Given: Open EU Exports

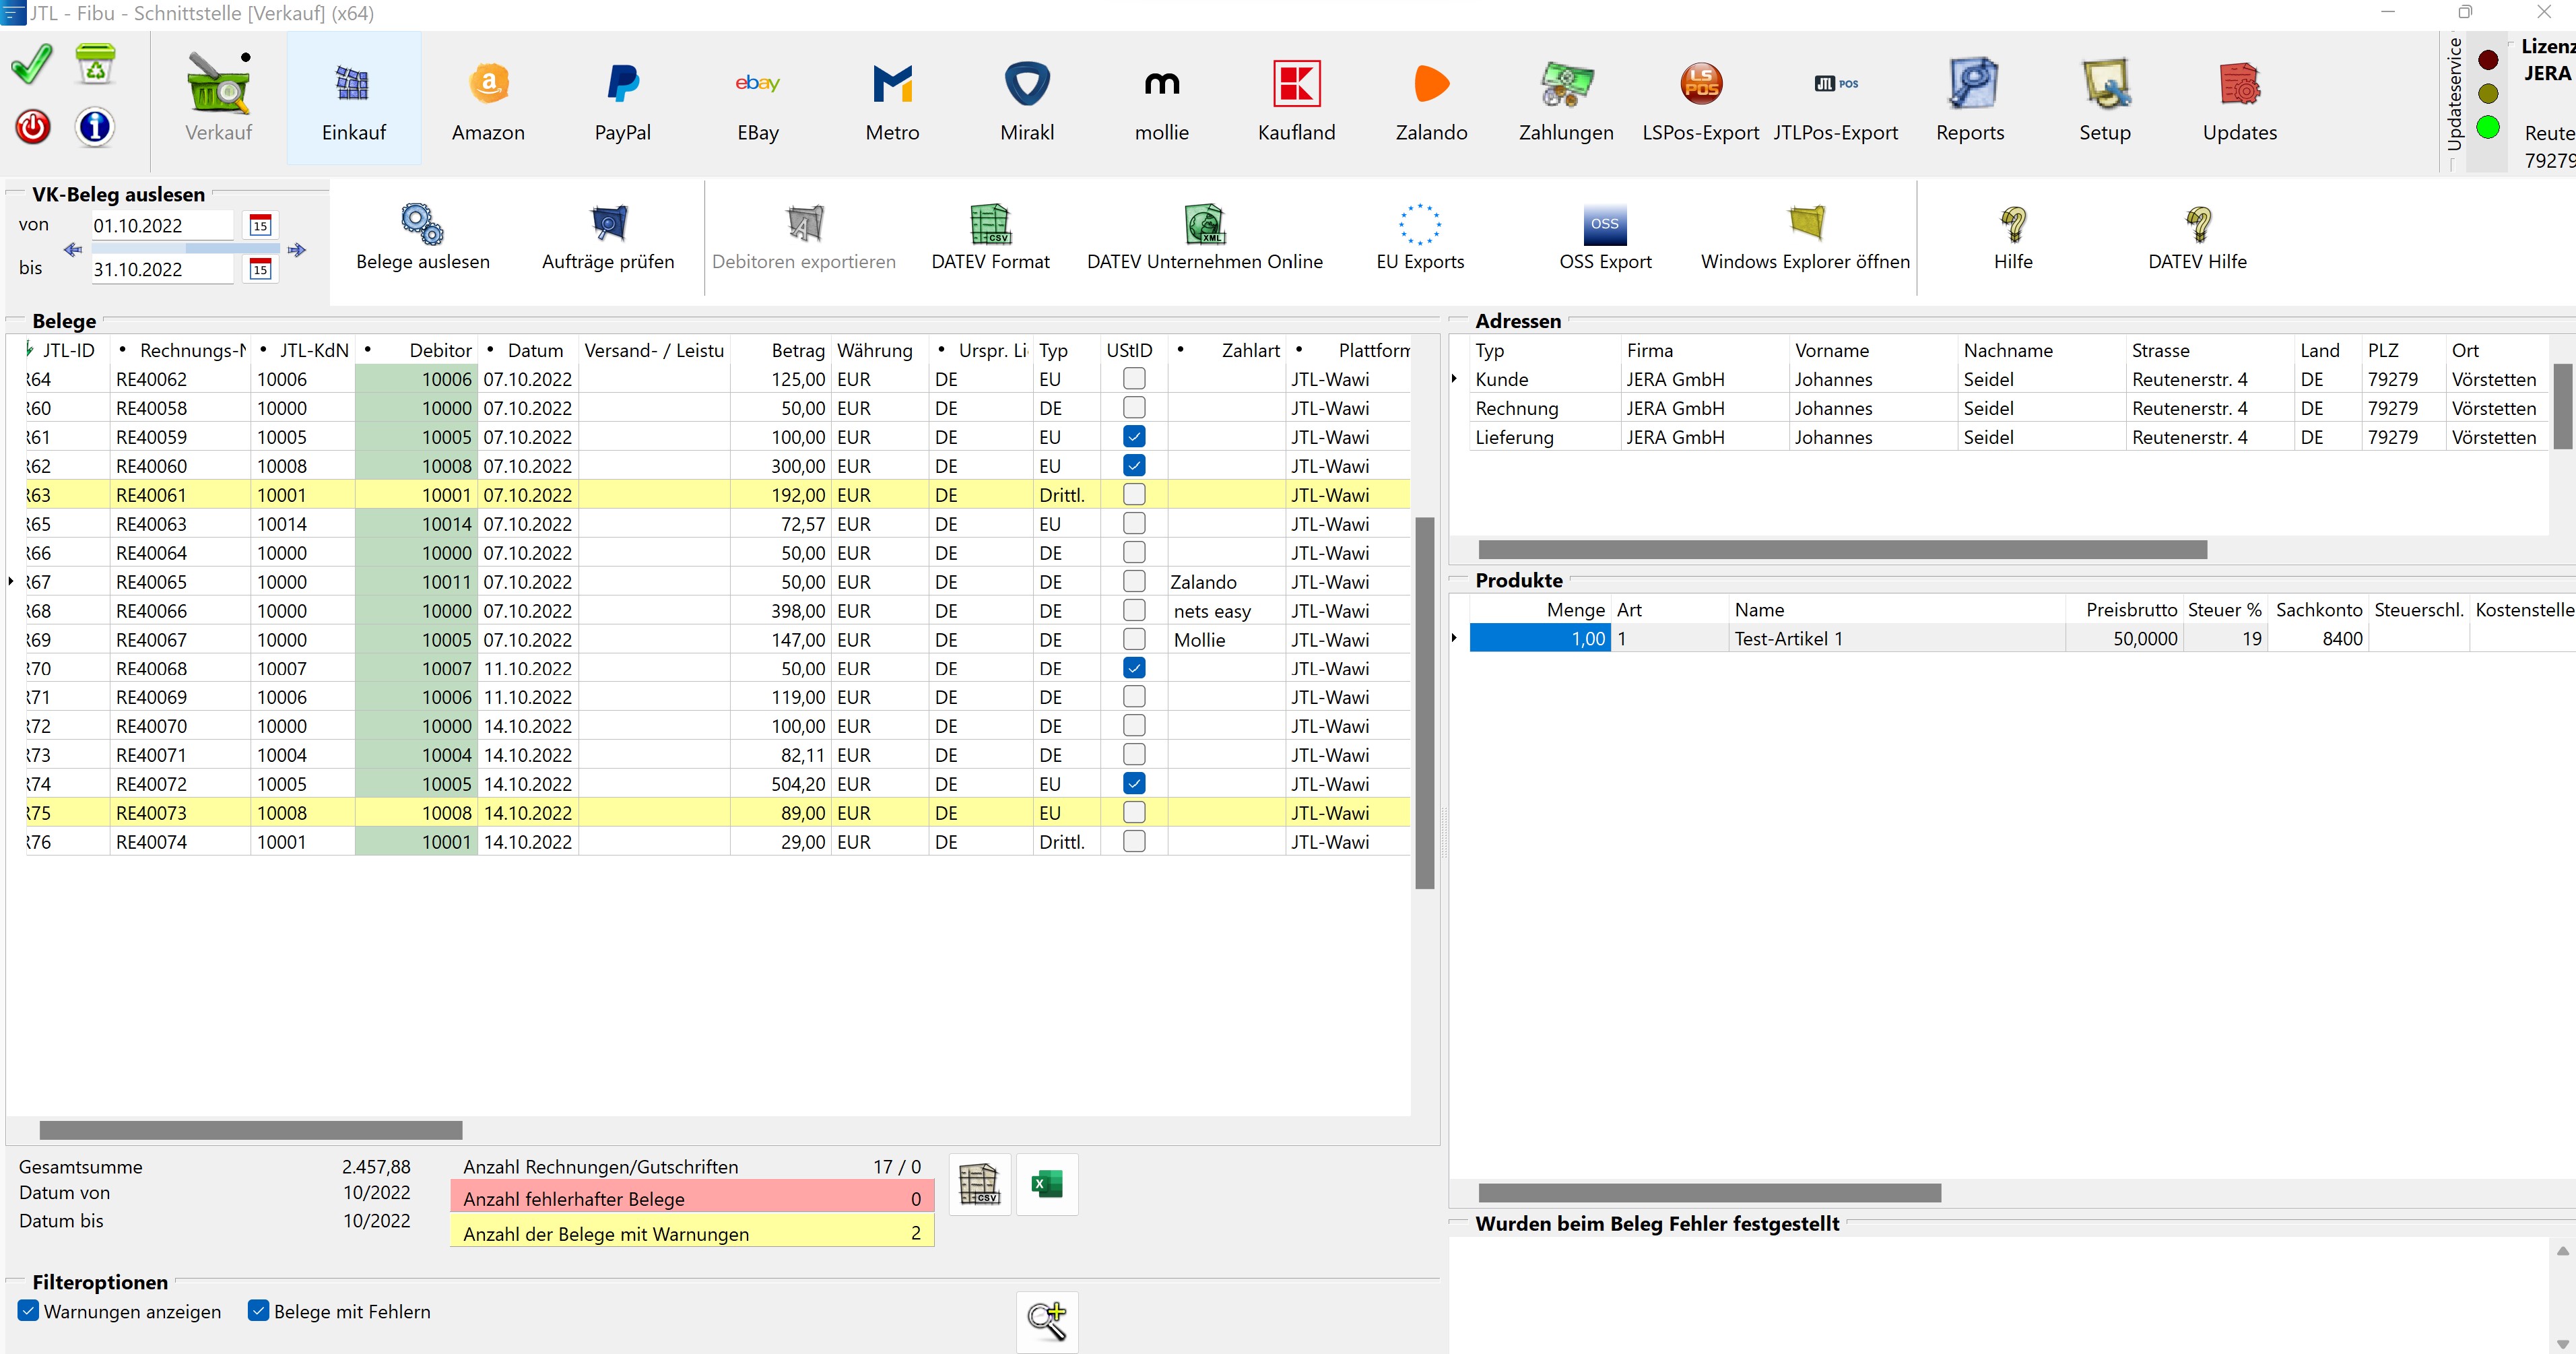Looking at the screenshot, I should coord(1420,237).
